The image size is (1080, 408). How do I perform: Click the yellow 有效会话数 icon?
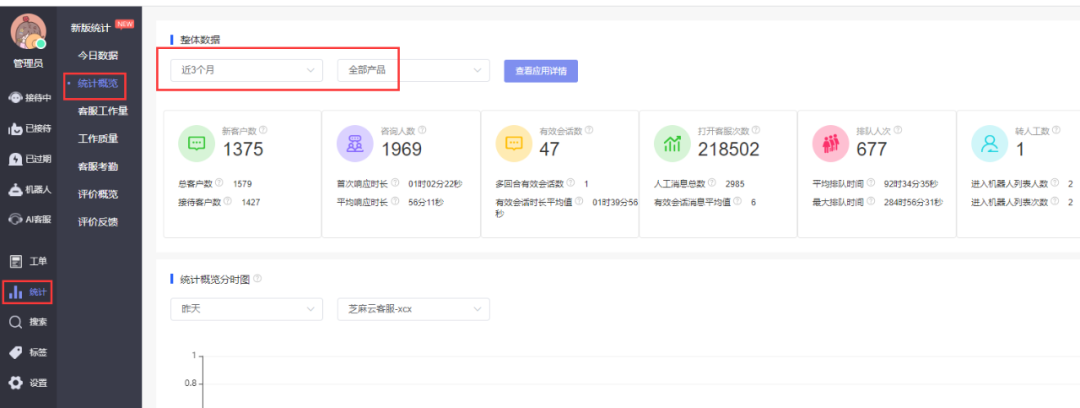[x=514, y=143]
